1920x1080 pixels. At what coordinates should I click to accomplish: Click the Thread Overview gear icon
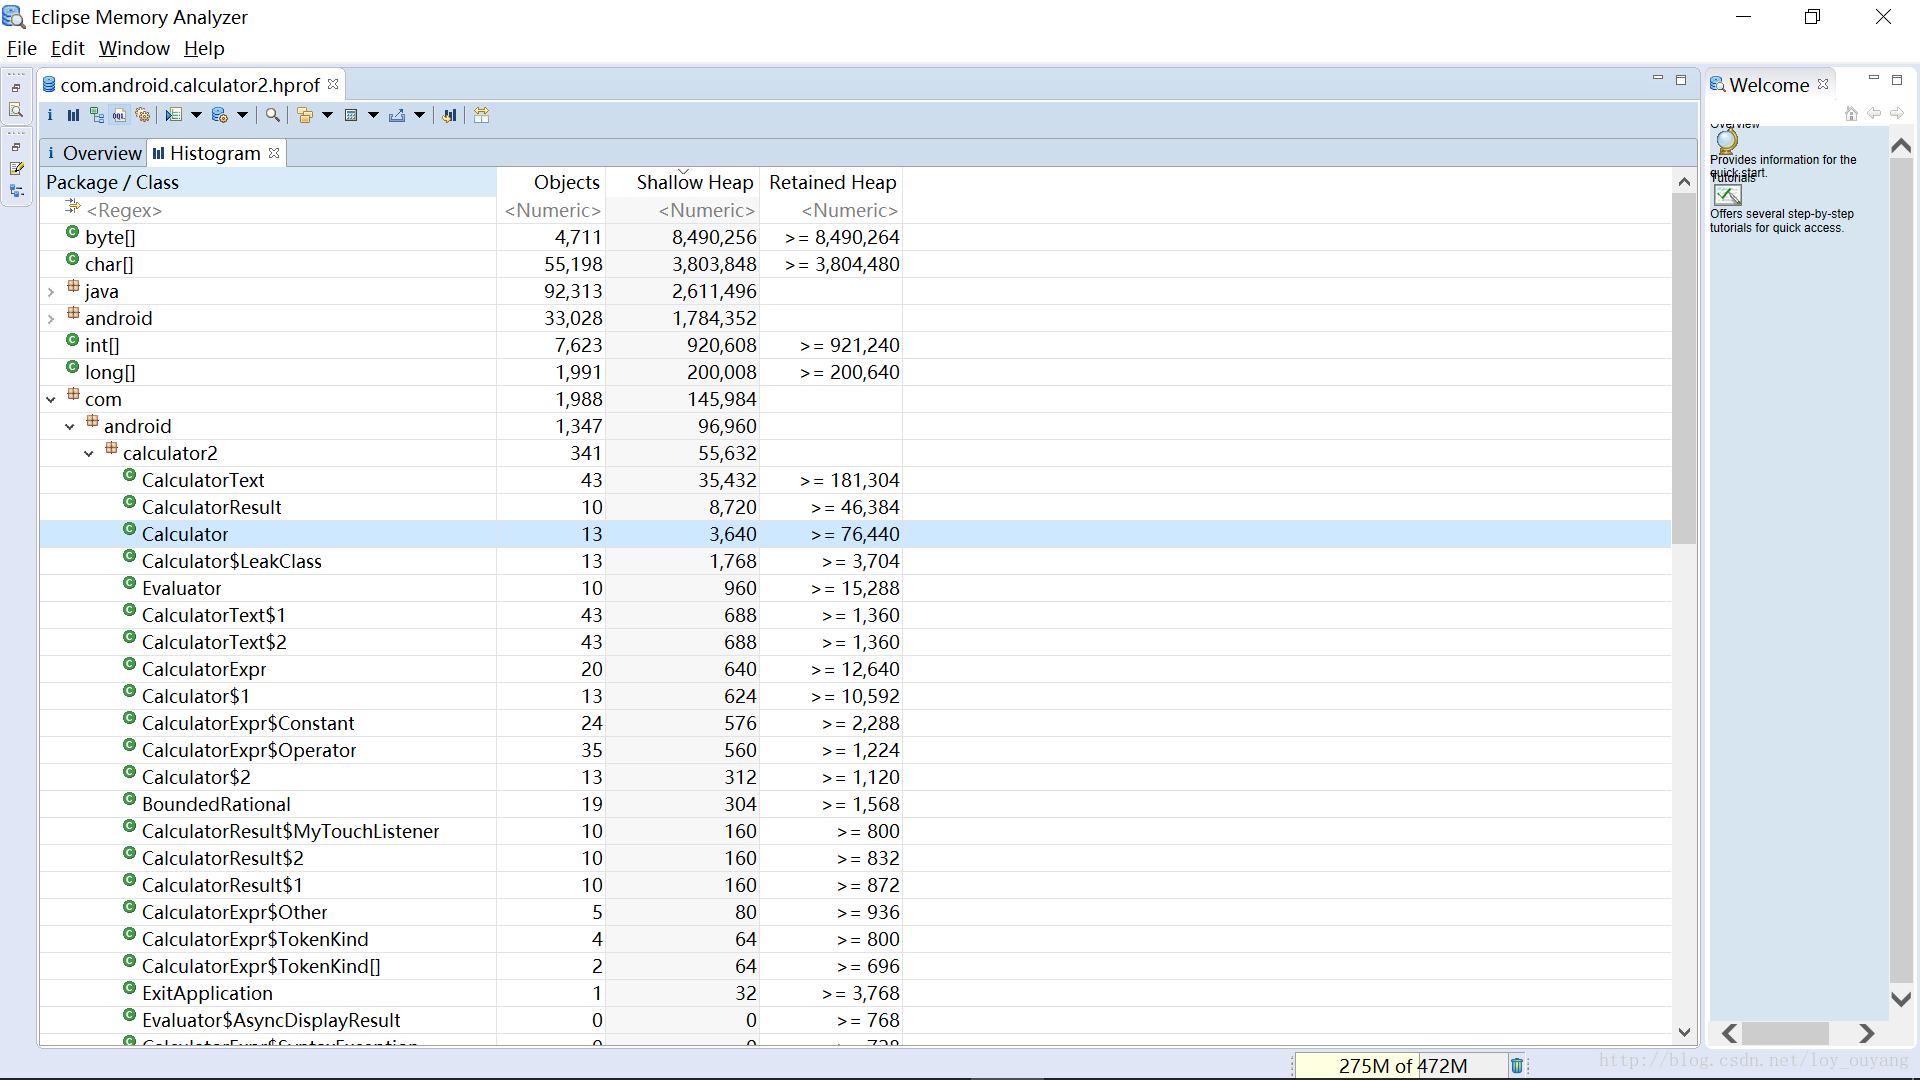(x=143, y=116)
